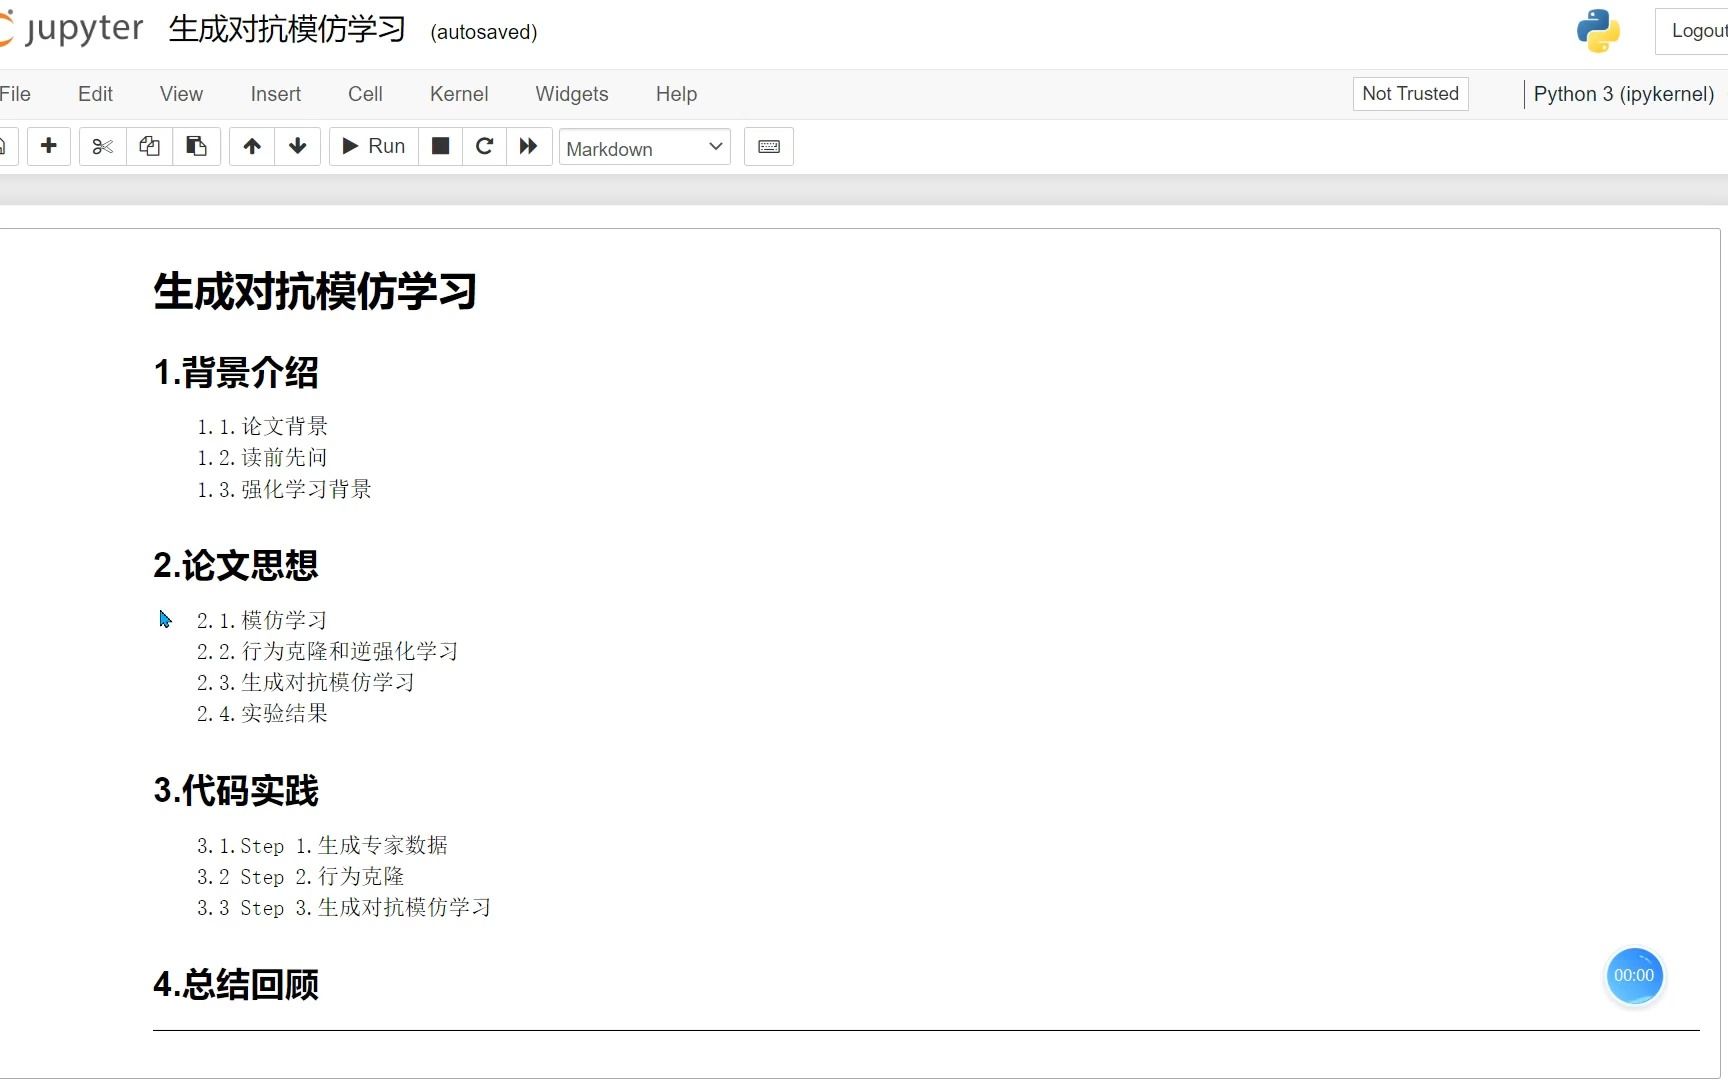Paste cells below using the clipboard icon
This screenshot has width=1728, height=1080.
pyautogui.click(x=196, y=147)
